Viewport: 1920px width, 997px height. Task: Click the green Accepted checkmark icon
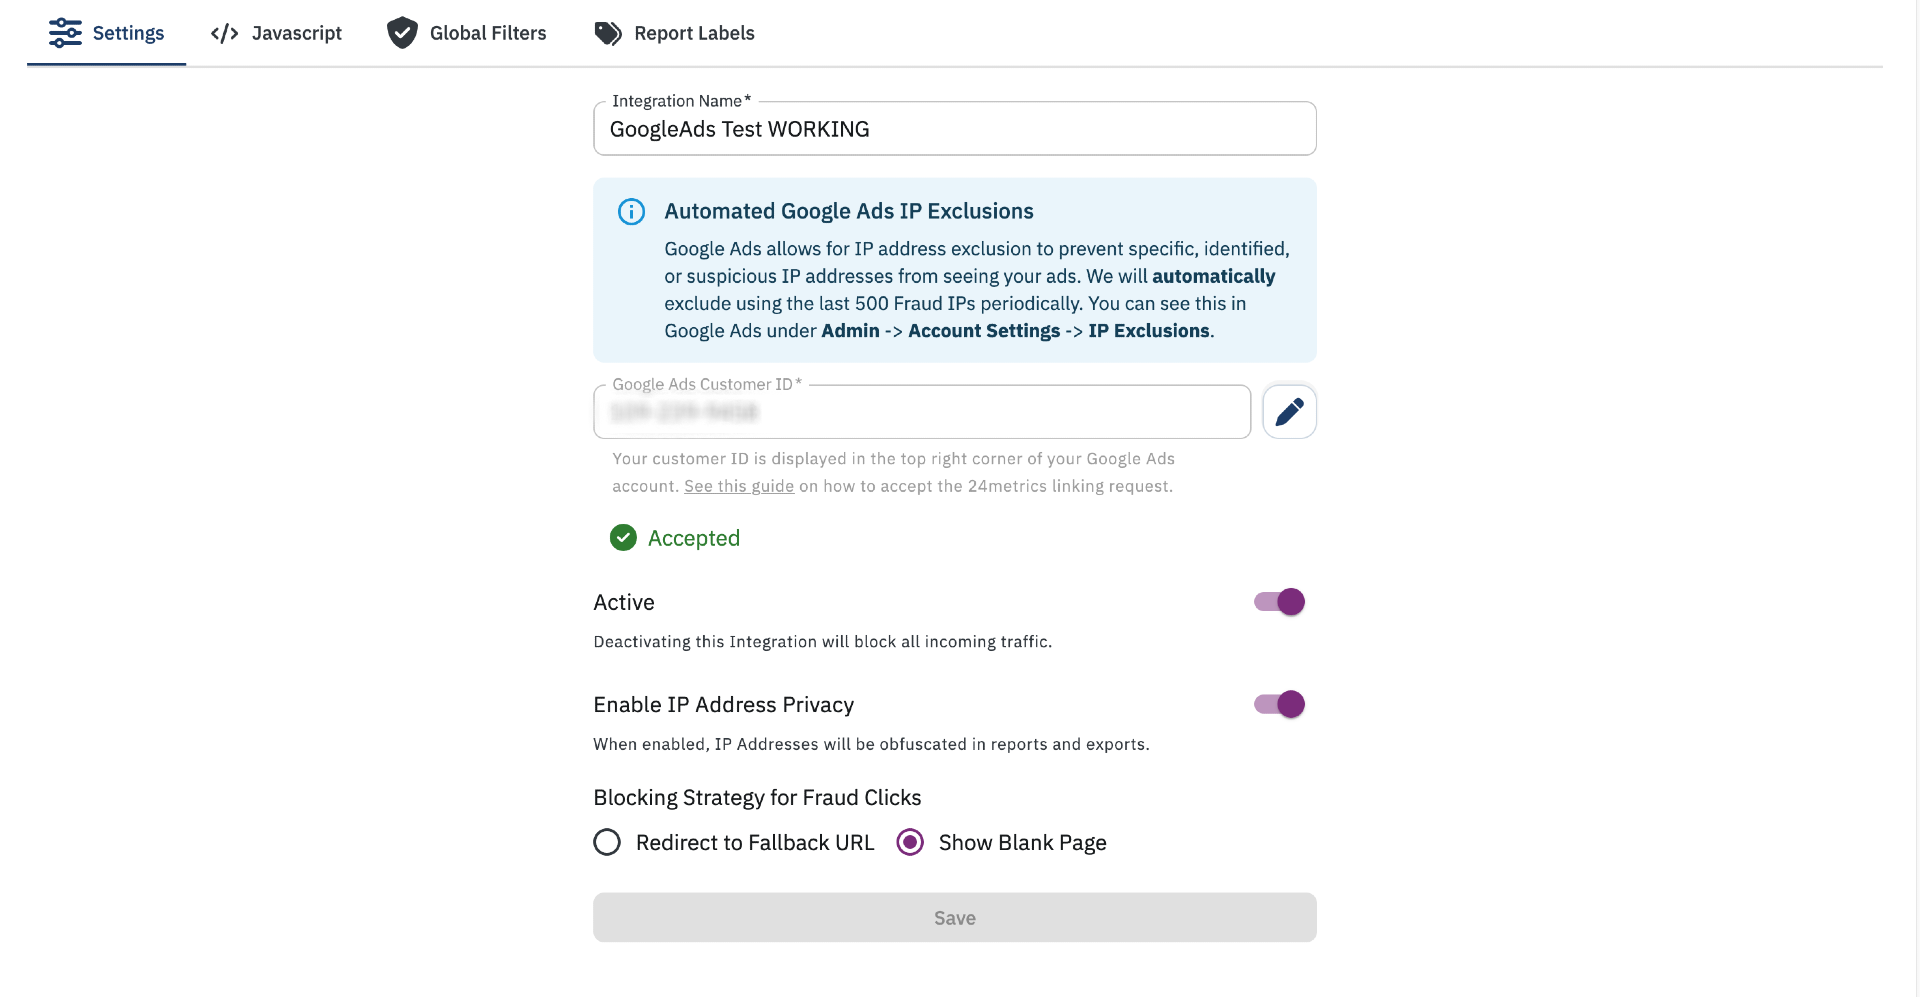622,538
